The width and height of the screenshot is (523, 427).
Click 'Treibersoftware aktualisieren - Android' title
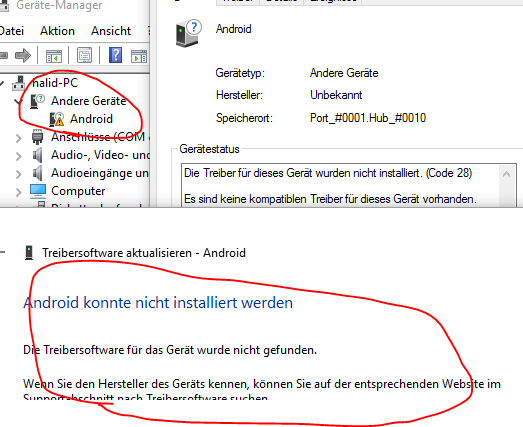coord(144,253)
